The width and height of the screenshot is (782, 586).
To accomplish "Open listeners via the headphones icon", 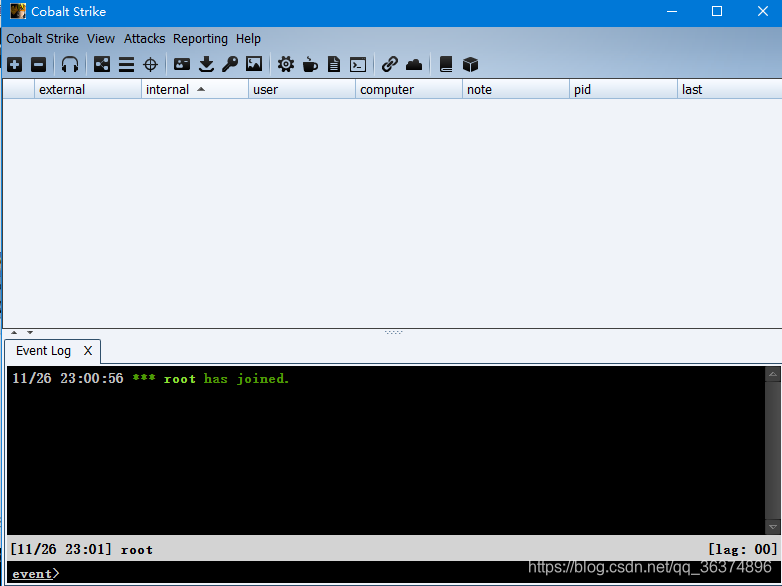I will [70, 64].
